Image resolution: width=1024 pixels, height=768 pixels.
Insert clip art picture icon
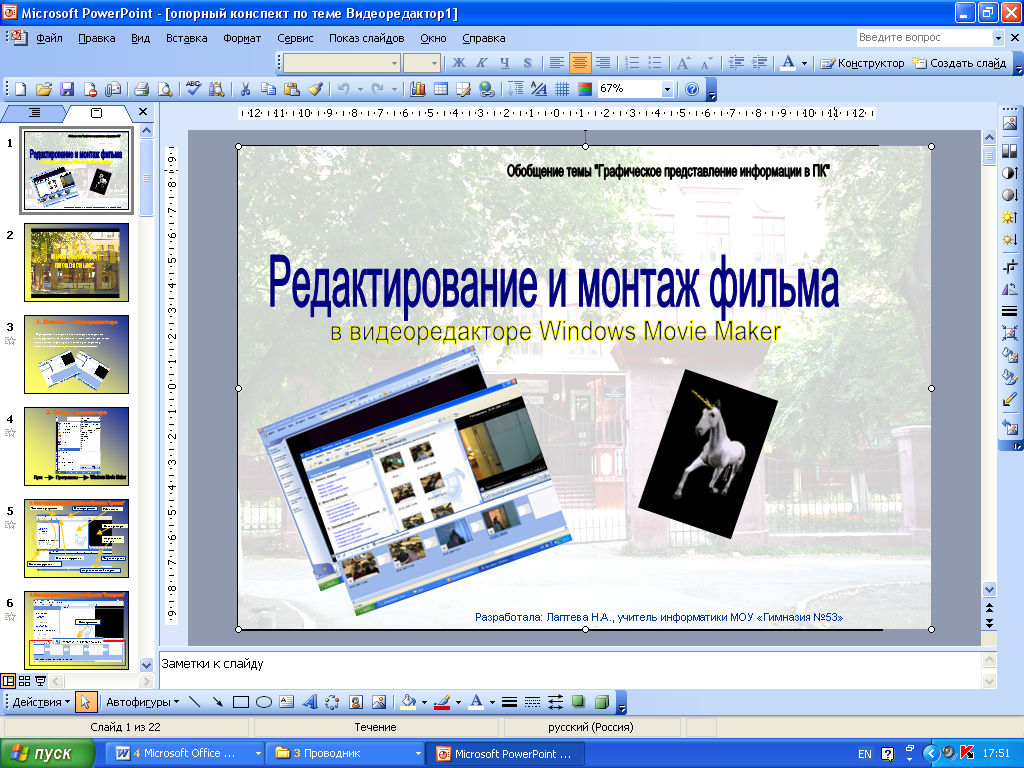click(x=356, y=702)
